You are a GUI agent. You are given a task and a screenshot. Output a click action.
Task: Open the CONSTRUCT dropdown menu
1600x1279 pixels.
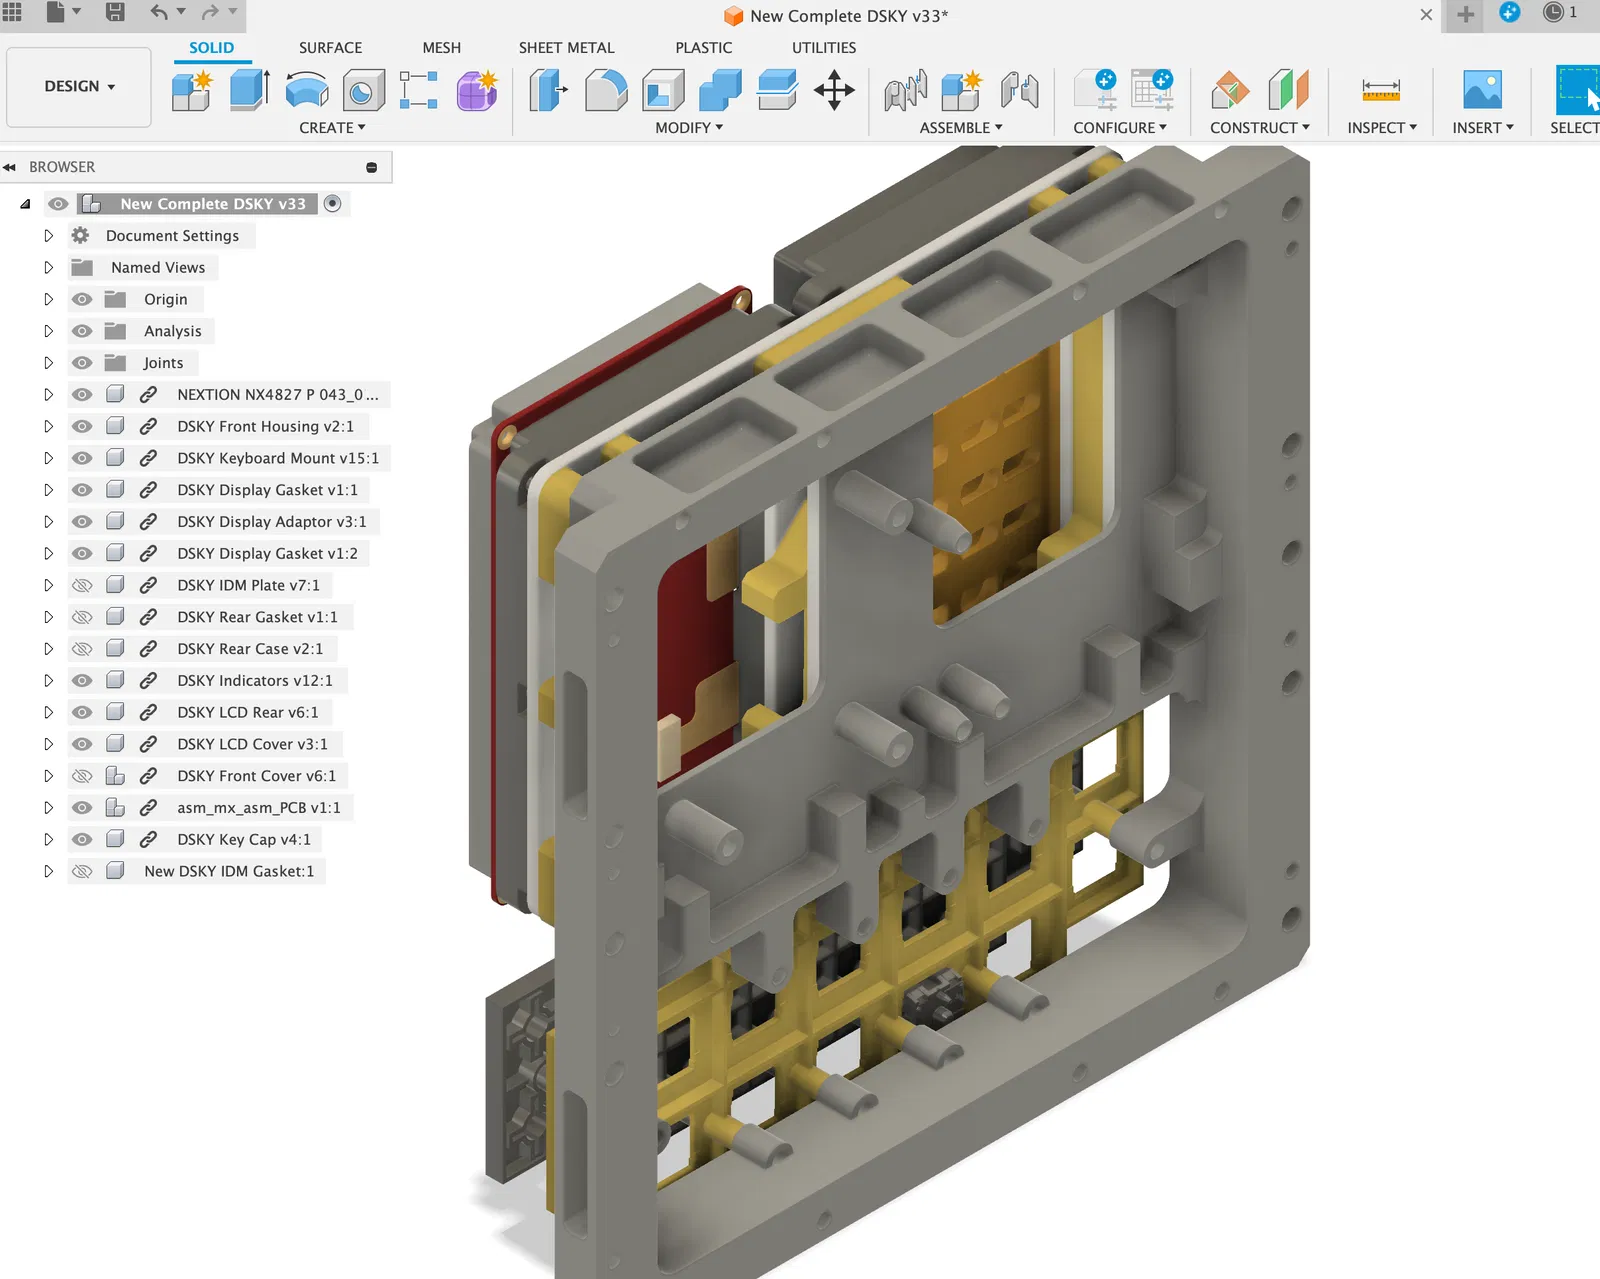pyautogui.click(x=1260, y=128)
